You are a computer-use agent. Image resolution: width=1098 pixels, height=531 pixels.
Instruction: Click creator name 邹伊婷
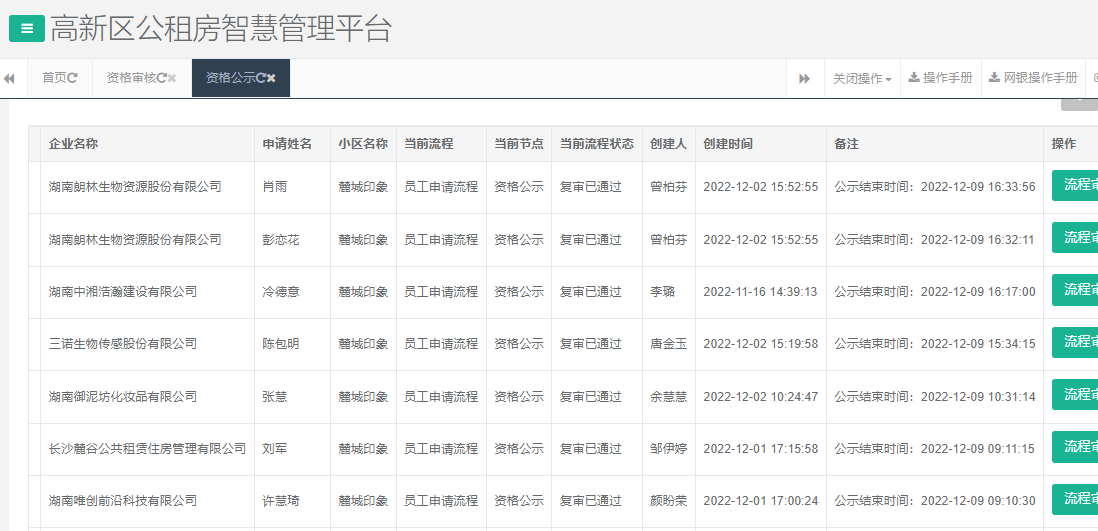pos(669,448)
